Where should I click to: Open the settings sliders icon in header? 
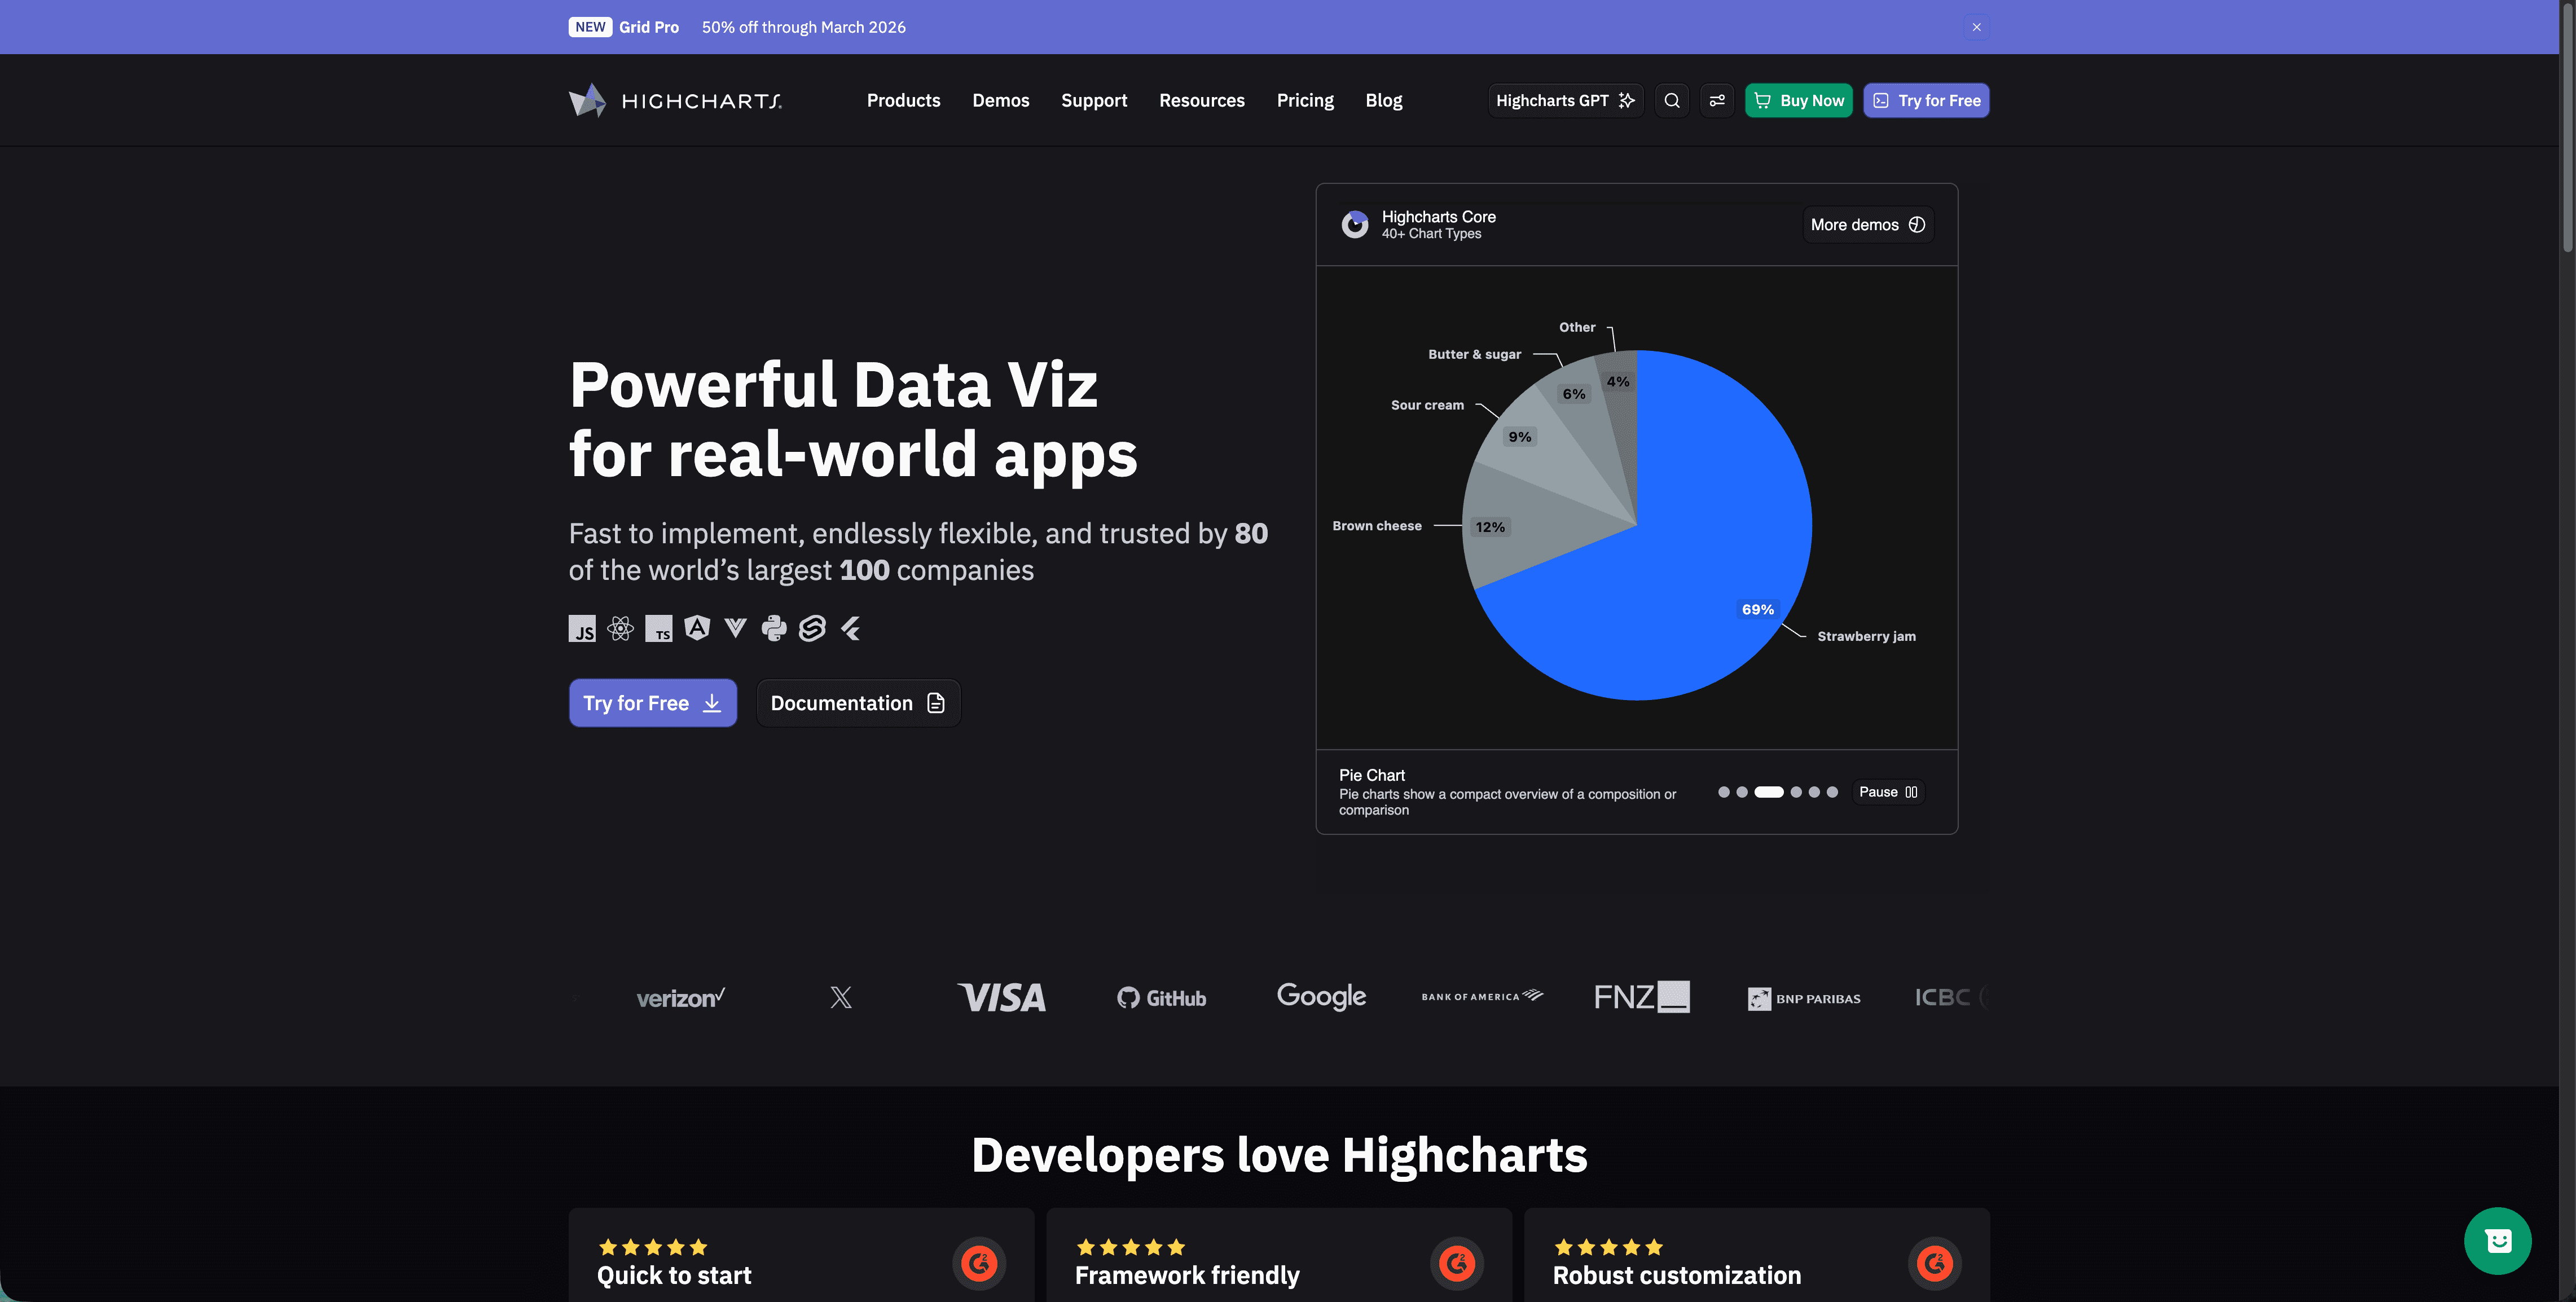[x=1717, y=100]
